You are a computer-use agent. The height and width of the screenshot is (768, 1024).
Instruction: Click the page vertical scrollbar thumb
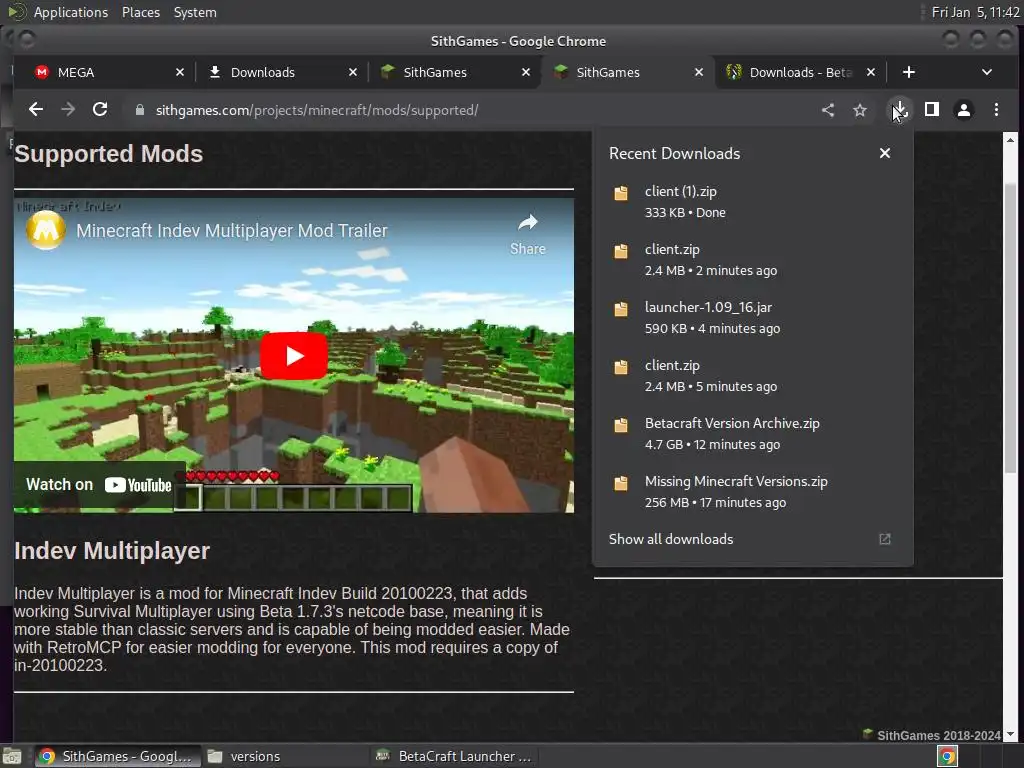click(1010, 328)
